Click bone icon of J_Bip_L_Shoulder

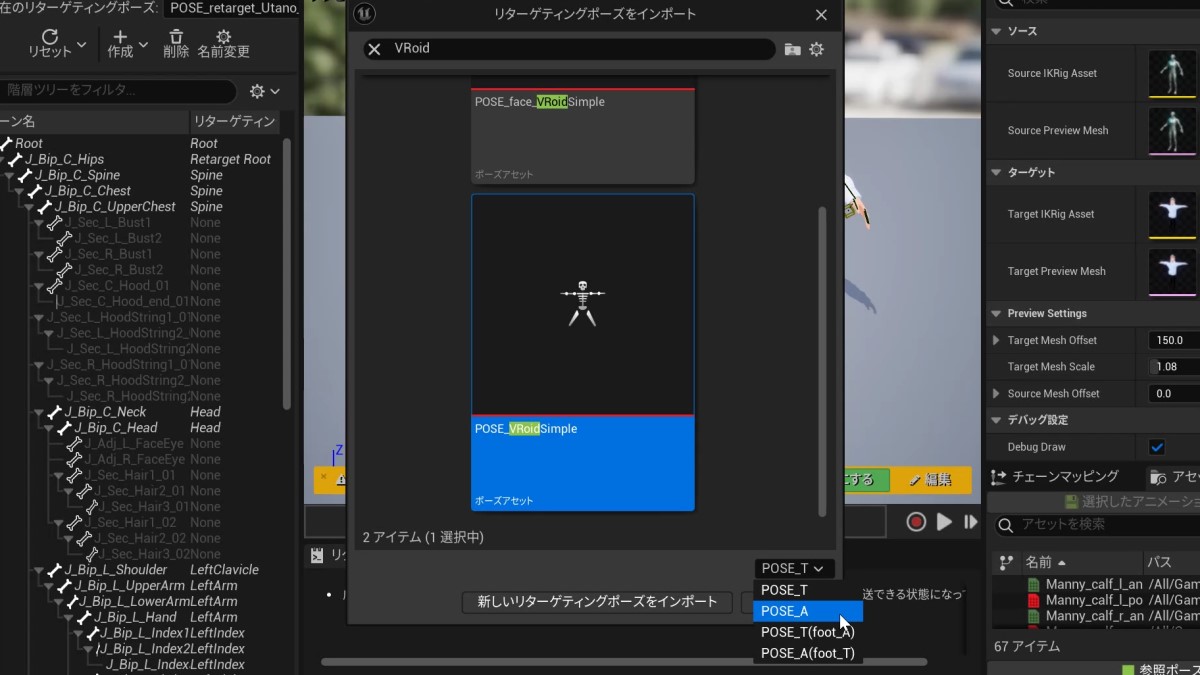[56, 570]
